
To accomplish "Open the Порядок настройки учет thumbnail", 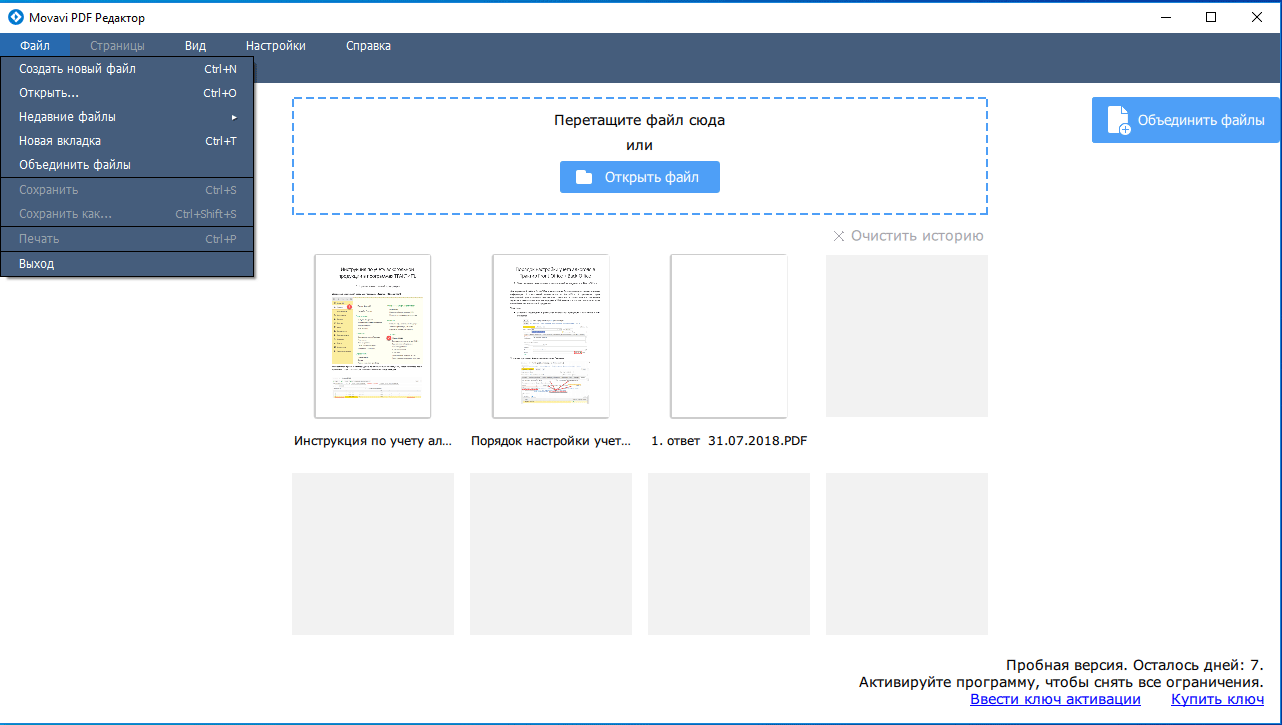I will [x=551, y=336].
